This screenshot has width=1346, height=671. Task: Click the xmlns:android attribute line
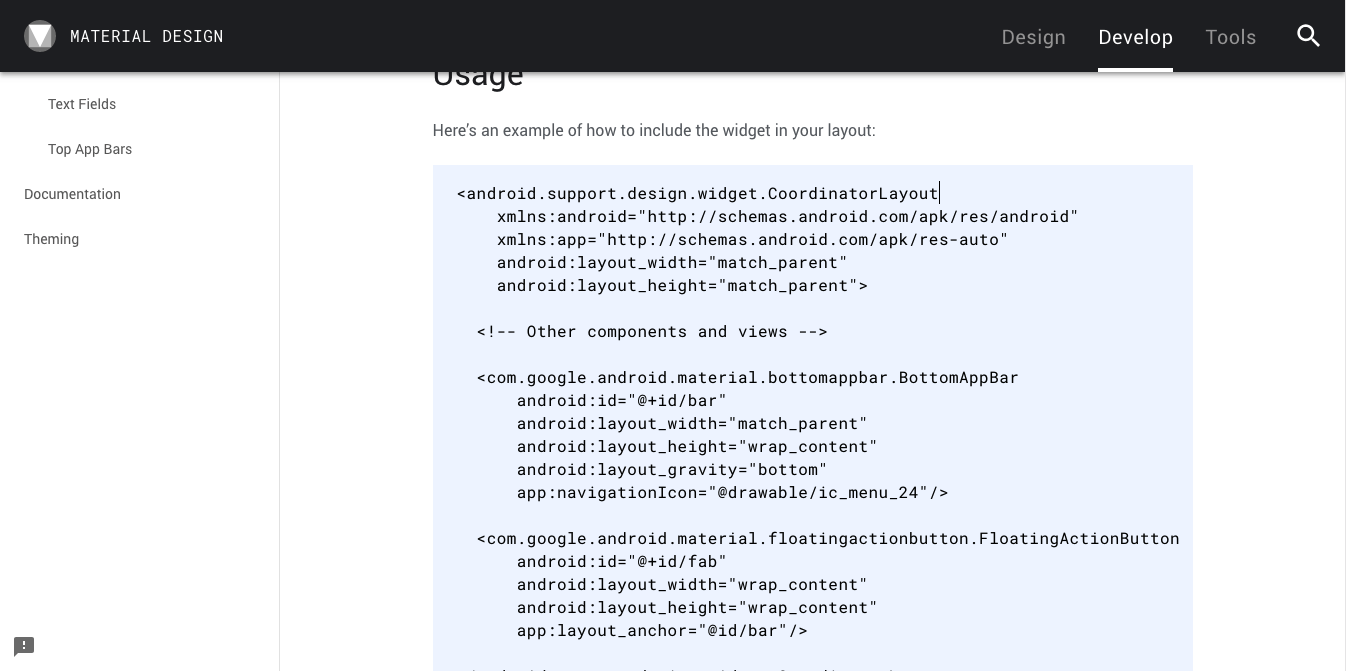[x=787, y=216]
